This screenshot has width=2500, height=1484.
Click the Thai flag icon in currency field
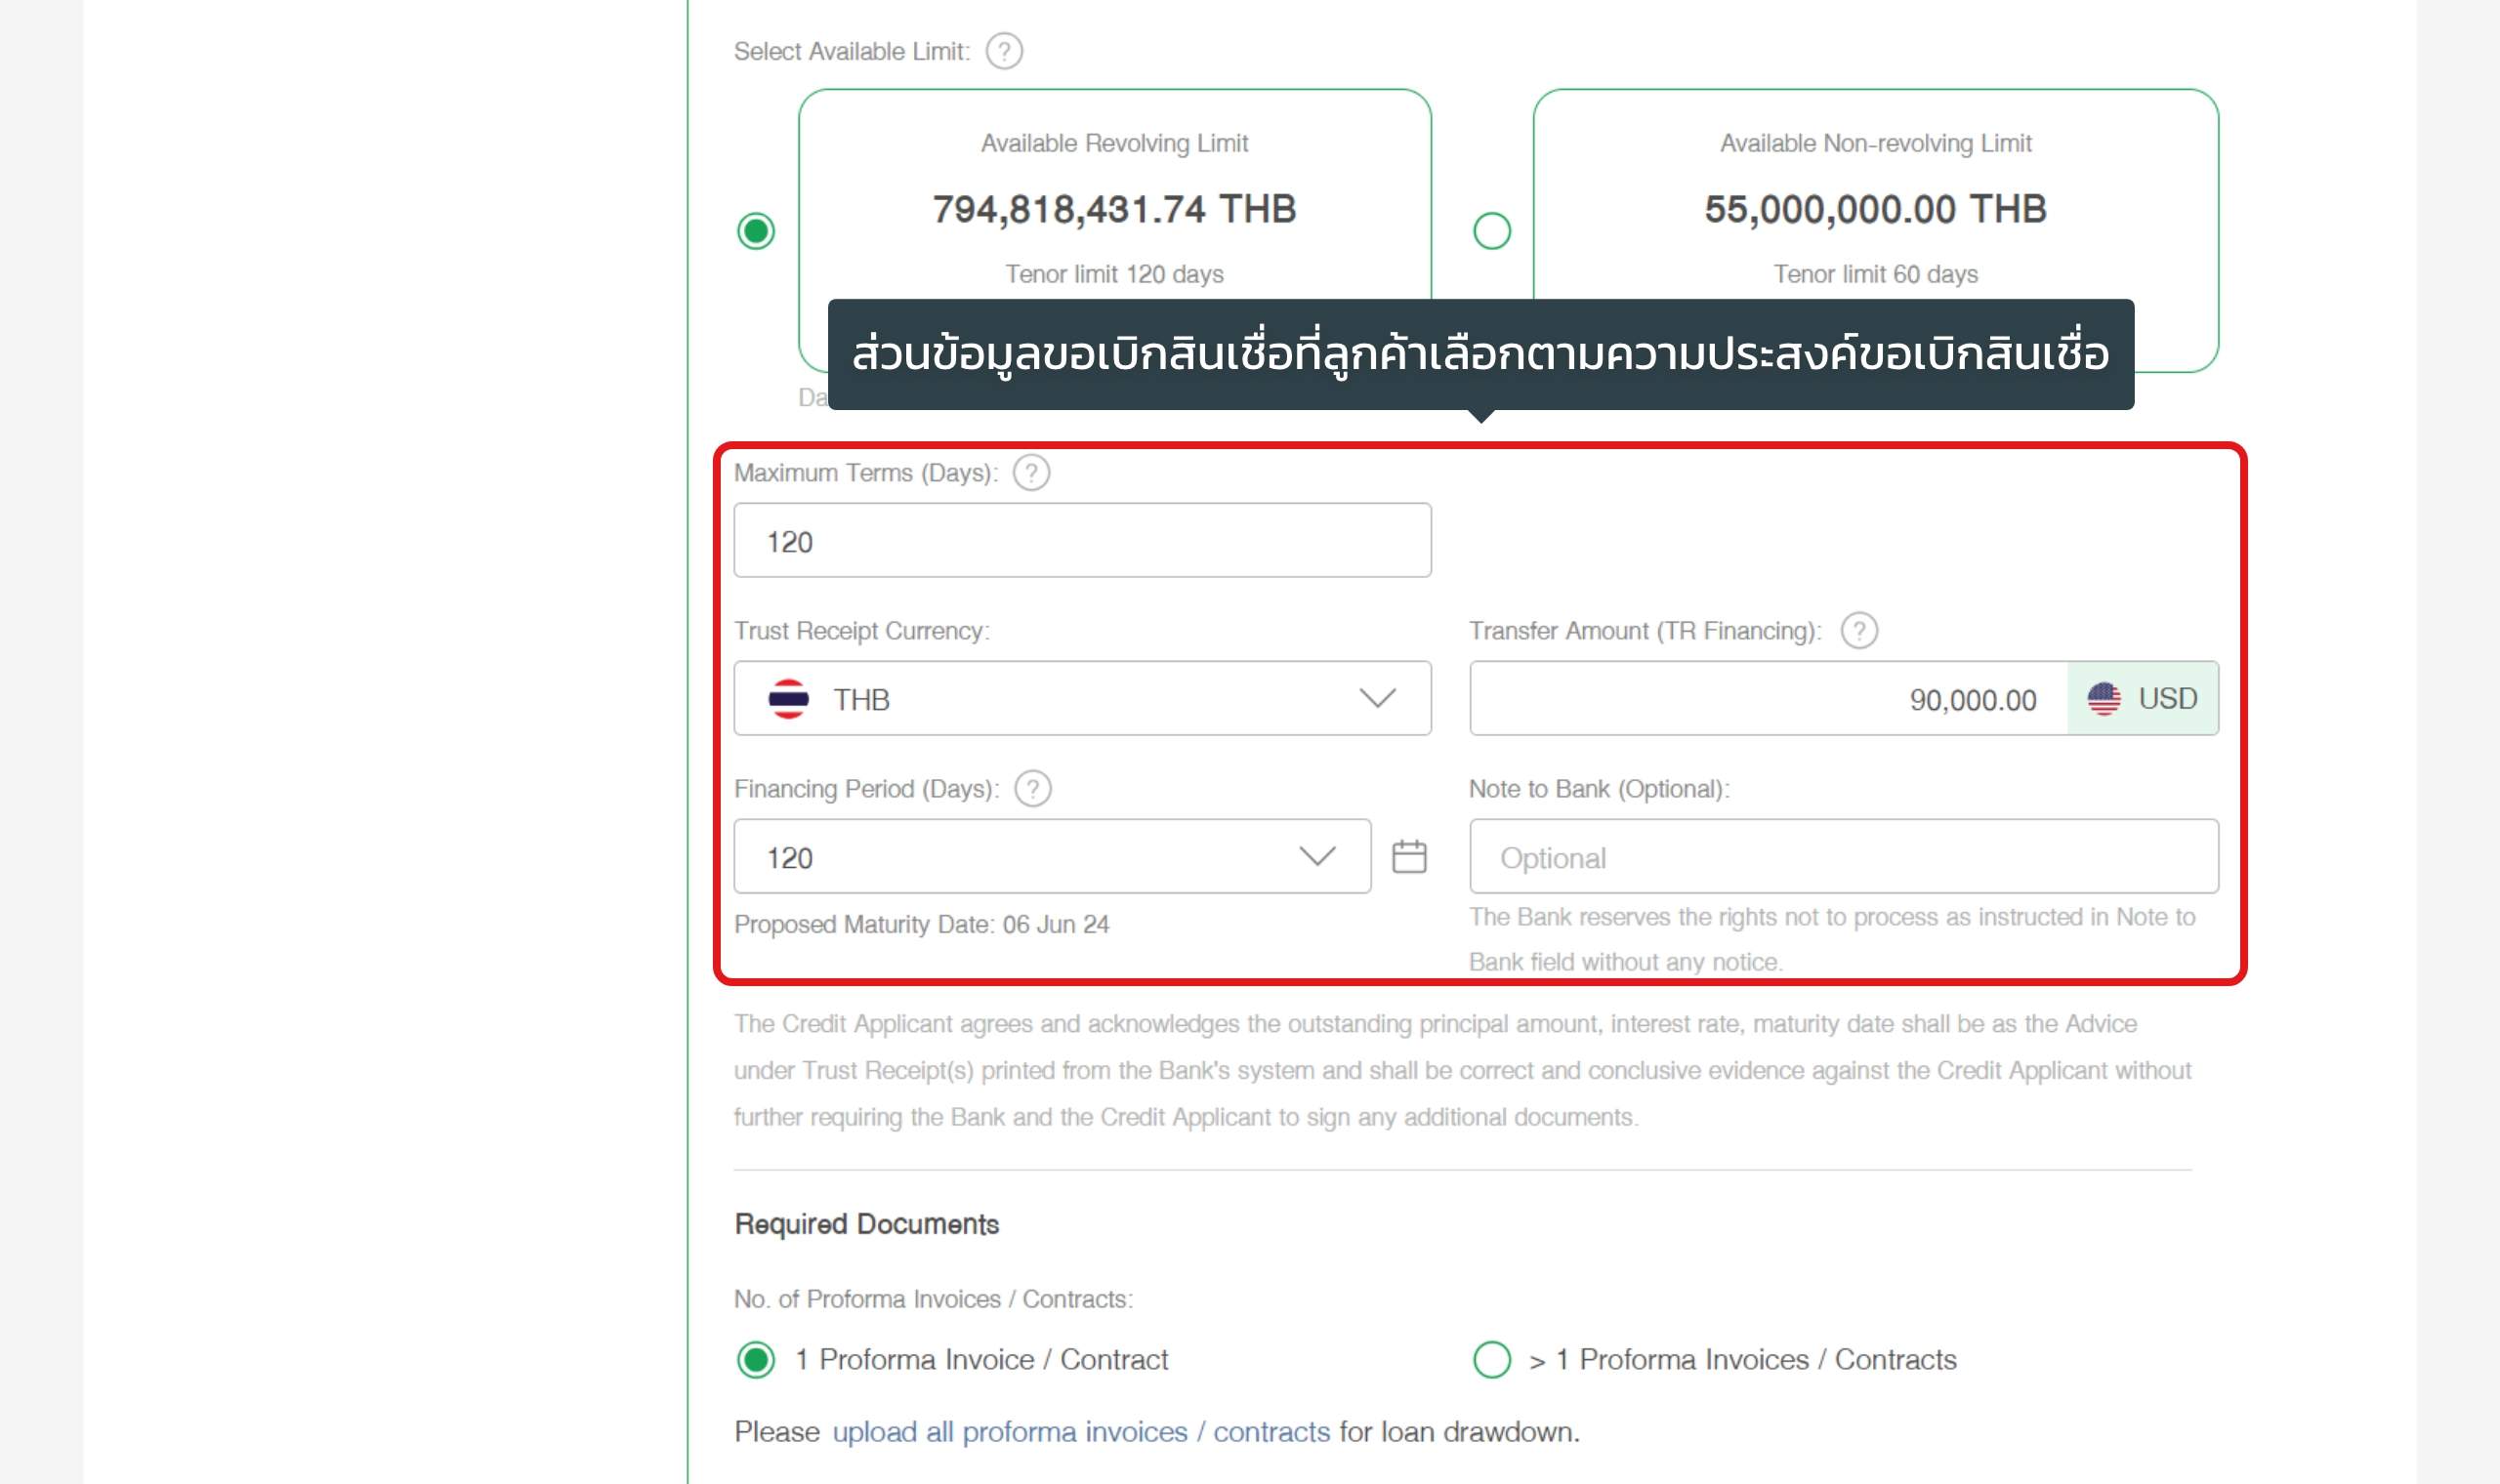[788, 699]
